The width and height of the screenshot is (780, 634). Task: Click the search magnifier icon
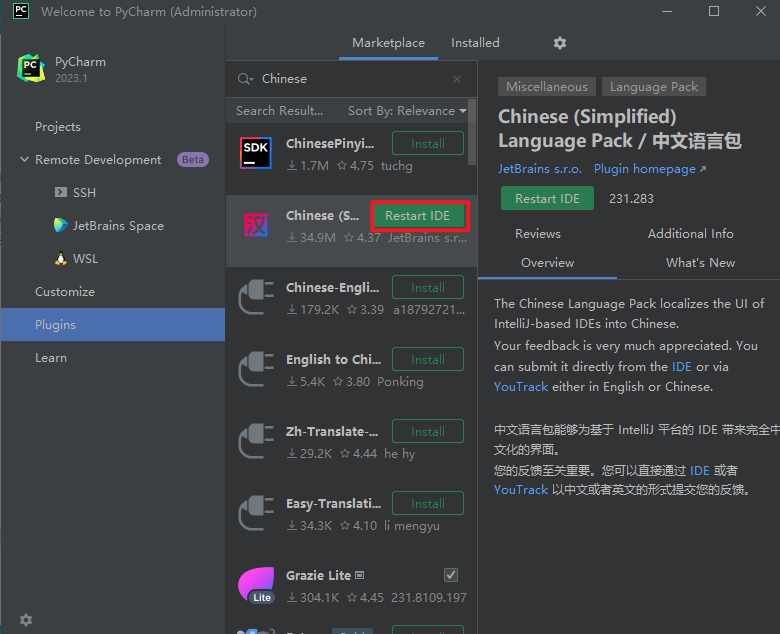[243, 79]
